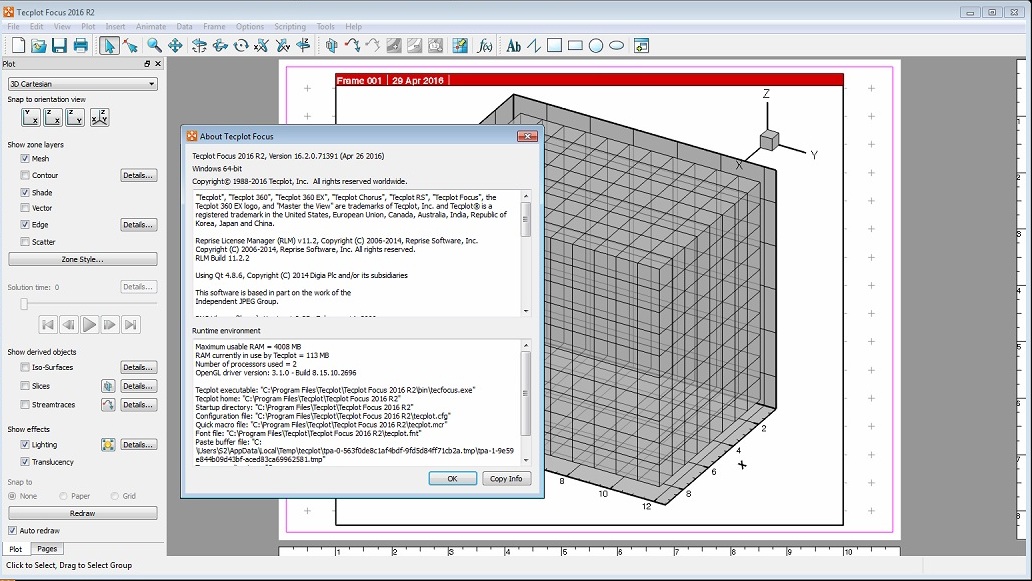
Task: Check the Iso-Surfaces checkbox
Action: click(x=25, y=367)
